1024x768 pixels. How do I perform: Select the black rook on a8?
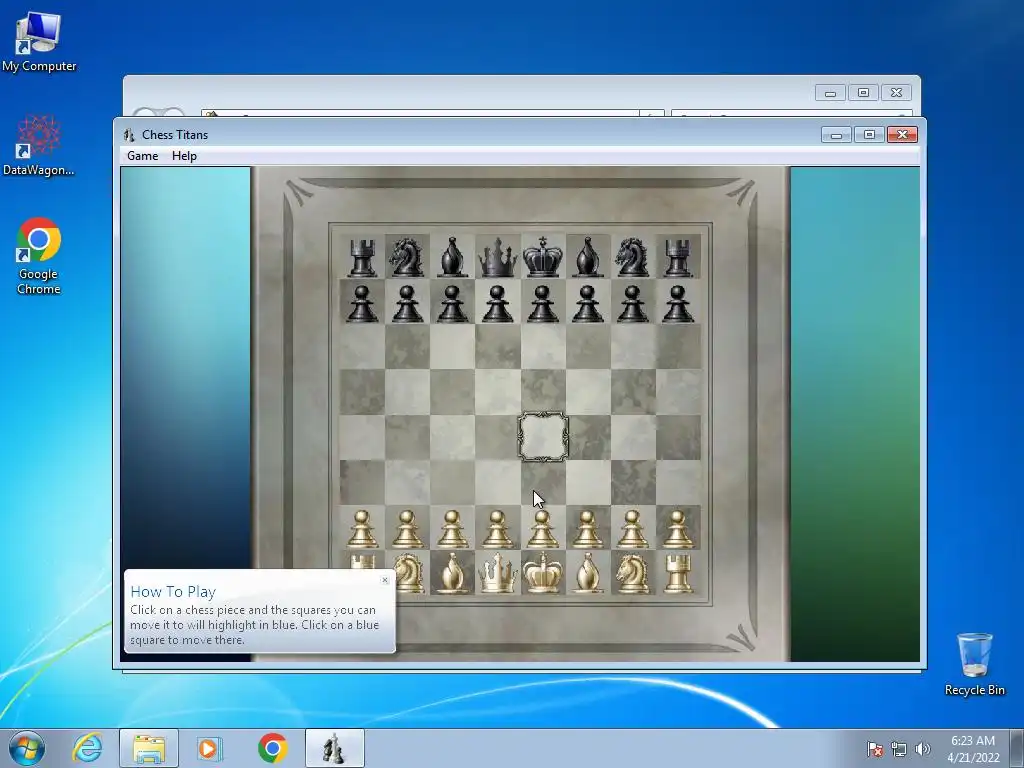pyautogui.click(x=362, y=257)
